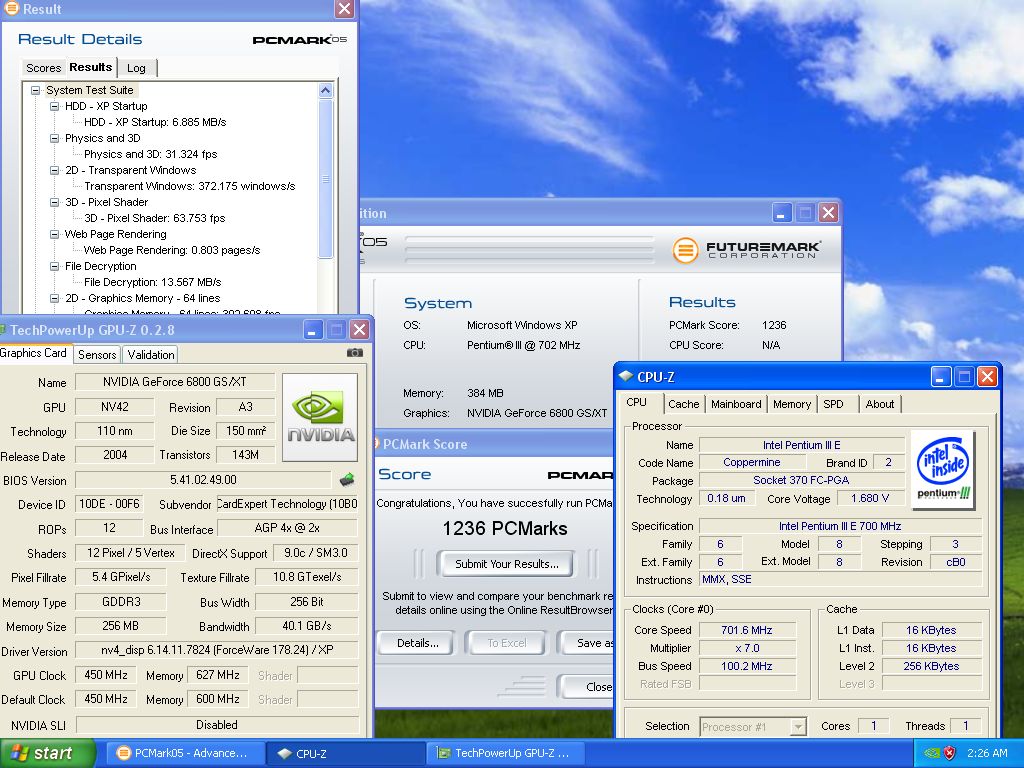Collapse 2D - Transparent Windows node

click(54, 170)
